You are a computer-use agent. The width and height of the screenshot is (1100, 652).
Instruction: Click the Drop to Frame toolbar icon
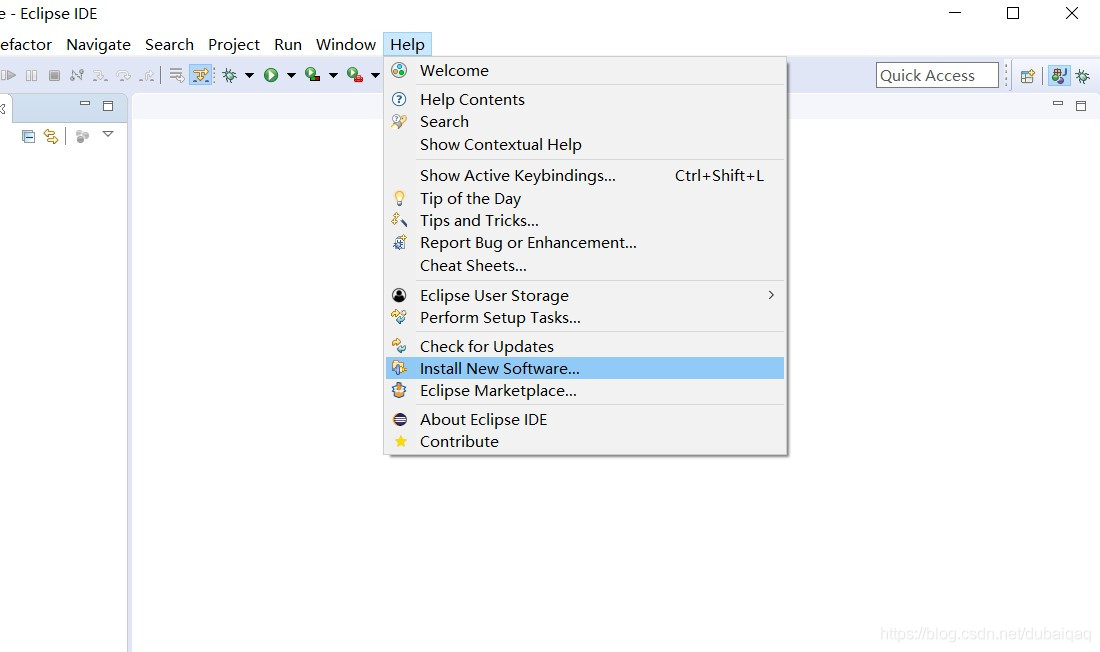[x=177, y=75]
